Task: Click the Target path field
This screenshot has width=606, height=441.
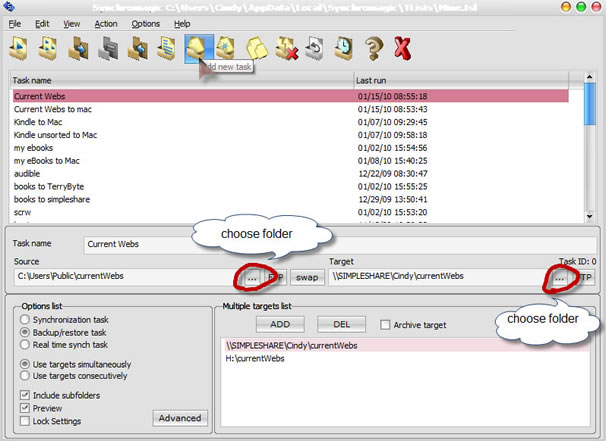Action: (440, 277)
